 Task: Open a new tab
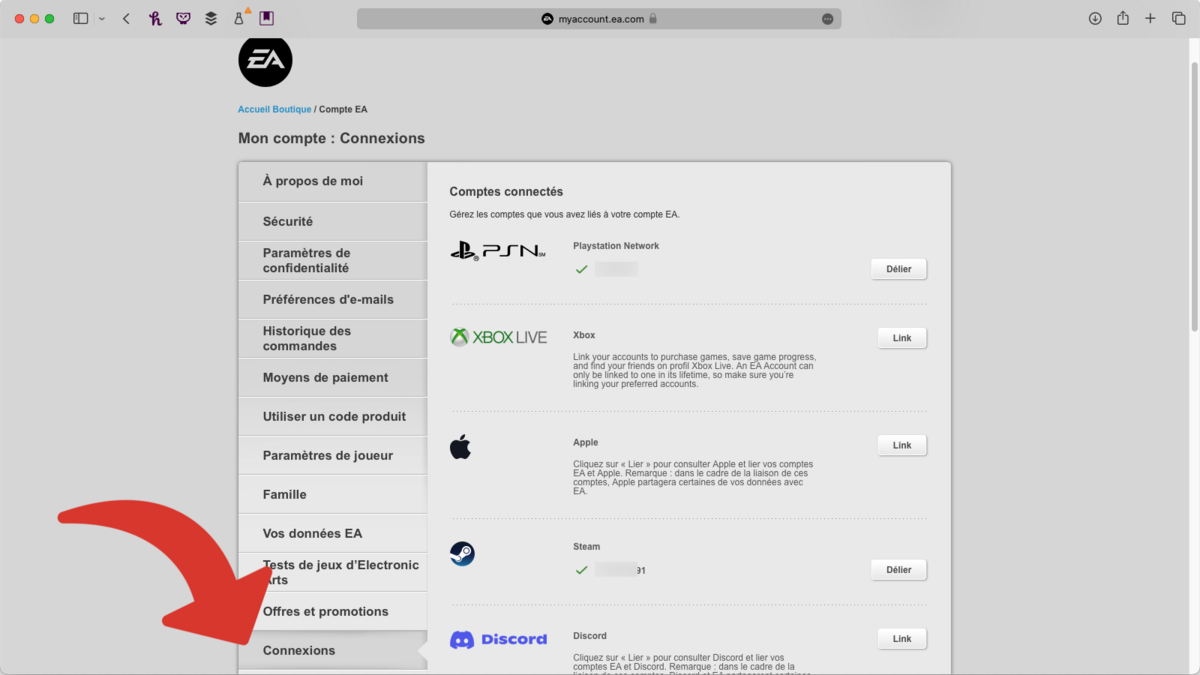pos(1150,18)
